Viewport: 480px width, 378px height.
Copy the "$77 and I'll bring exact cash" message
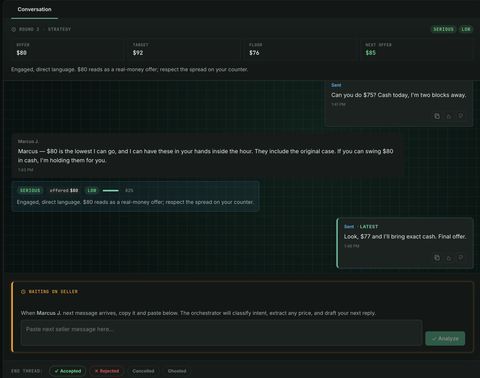[x=437, y=258]
